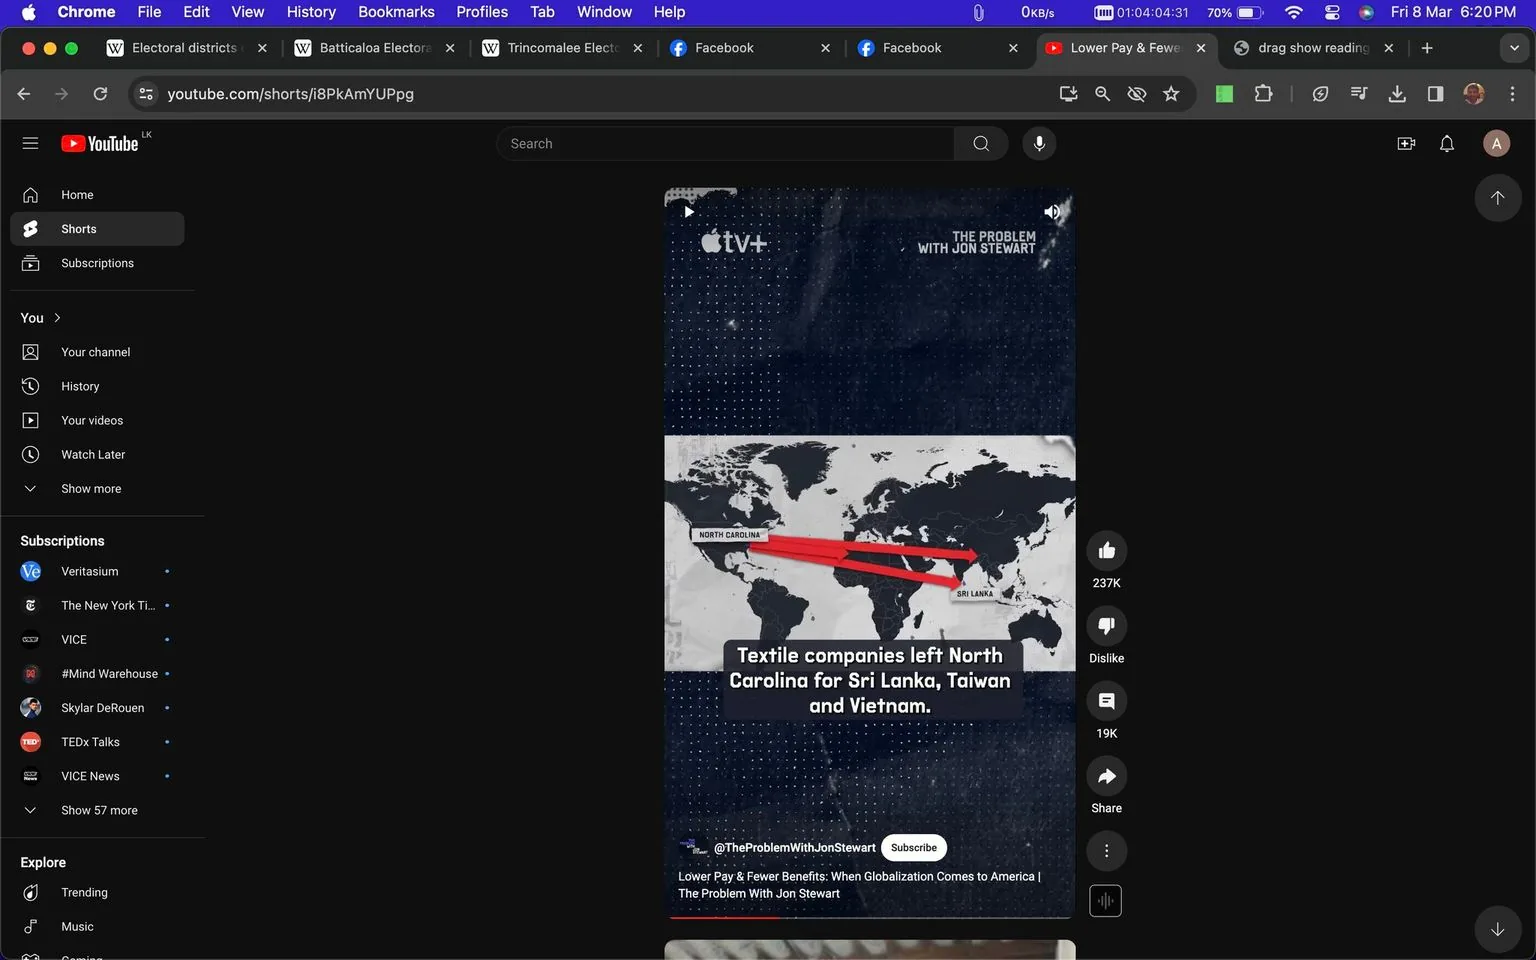The image size is (1536, 960).
Task: Start voice search with the microphone icon
Action: 1039,143
